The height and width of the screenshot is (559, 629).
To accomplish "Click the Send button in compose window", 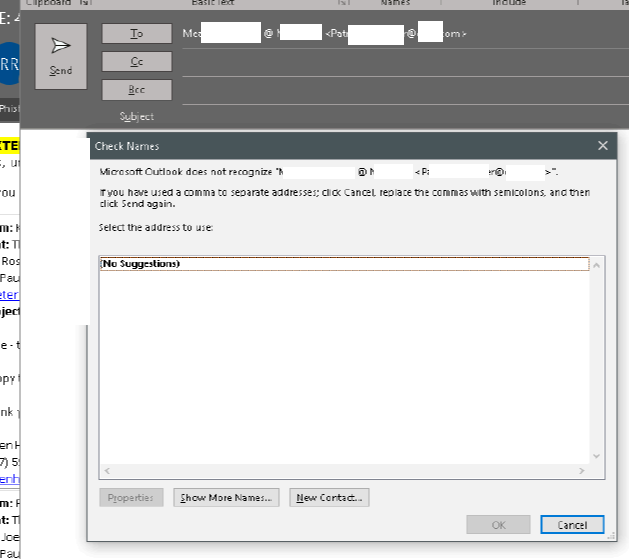I will (61, 56).
